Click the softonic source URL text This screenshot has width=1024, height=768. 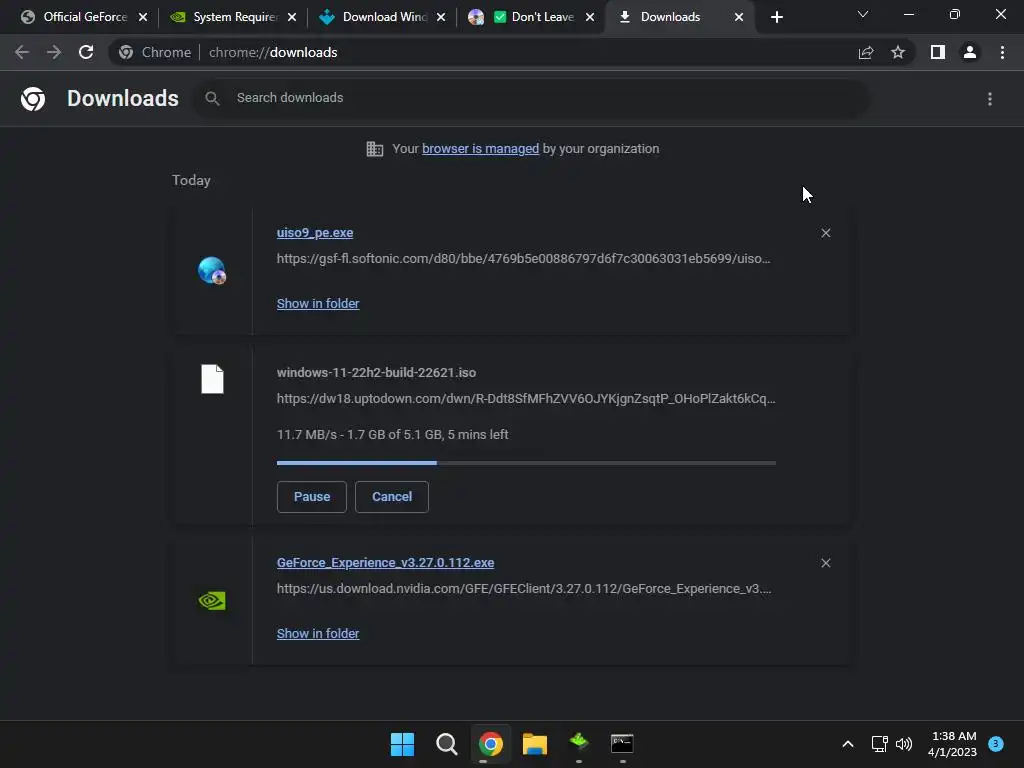524,259
